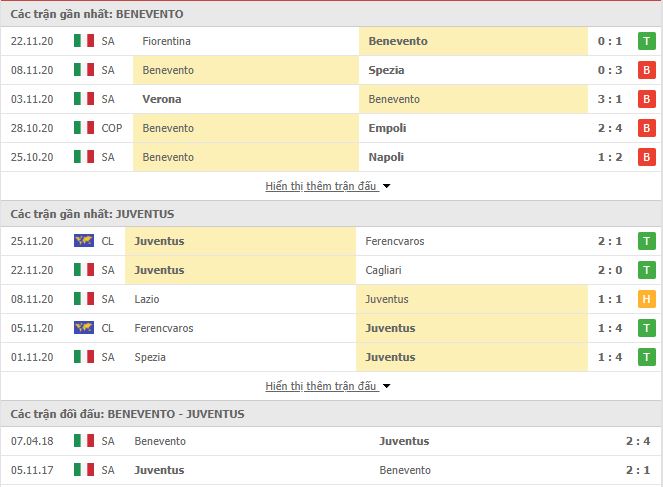
Task: Click Italy flag in Verona vs Benevento row
Action: click(x=84, y=99)
